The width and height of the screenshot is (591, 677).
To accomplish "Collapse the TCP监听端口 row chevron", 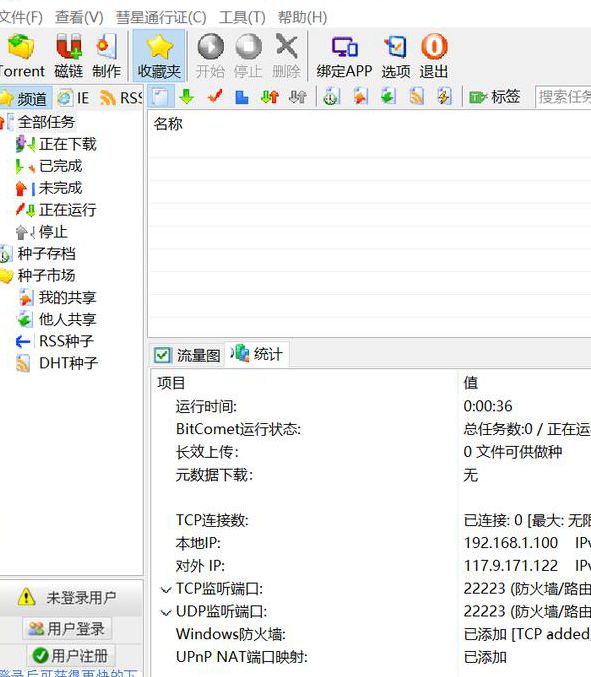I will pyautogui.click(x=166, y=590).
